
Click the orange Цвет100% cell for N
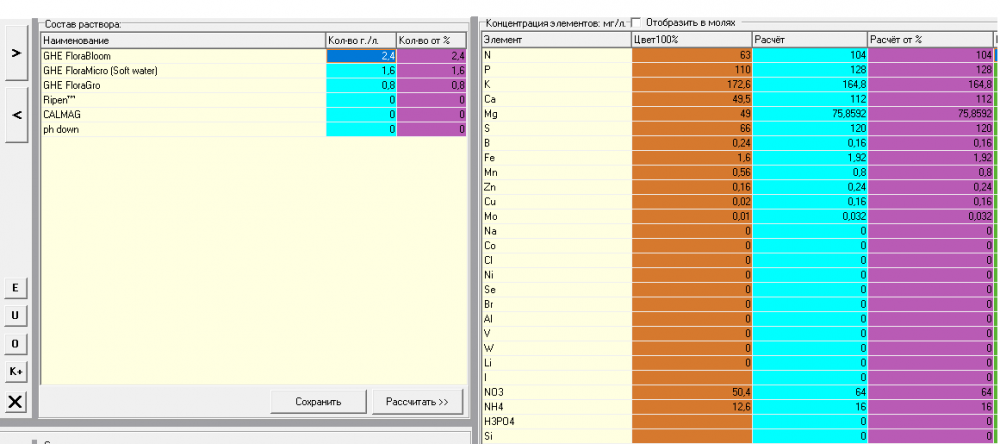692,56
